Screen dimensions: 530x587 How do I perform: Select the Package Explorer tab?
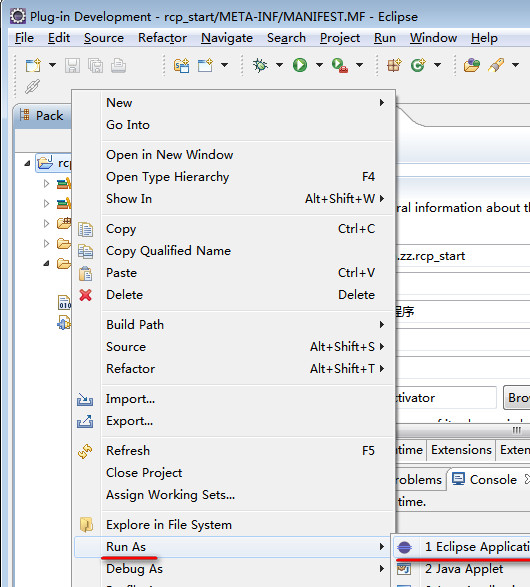42,116
